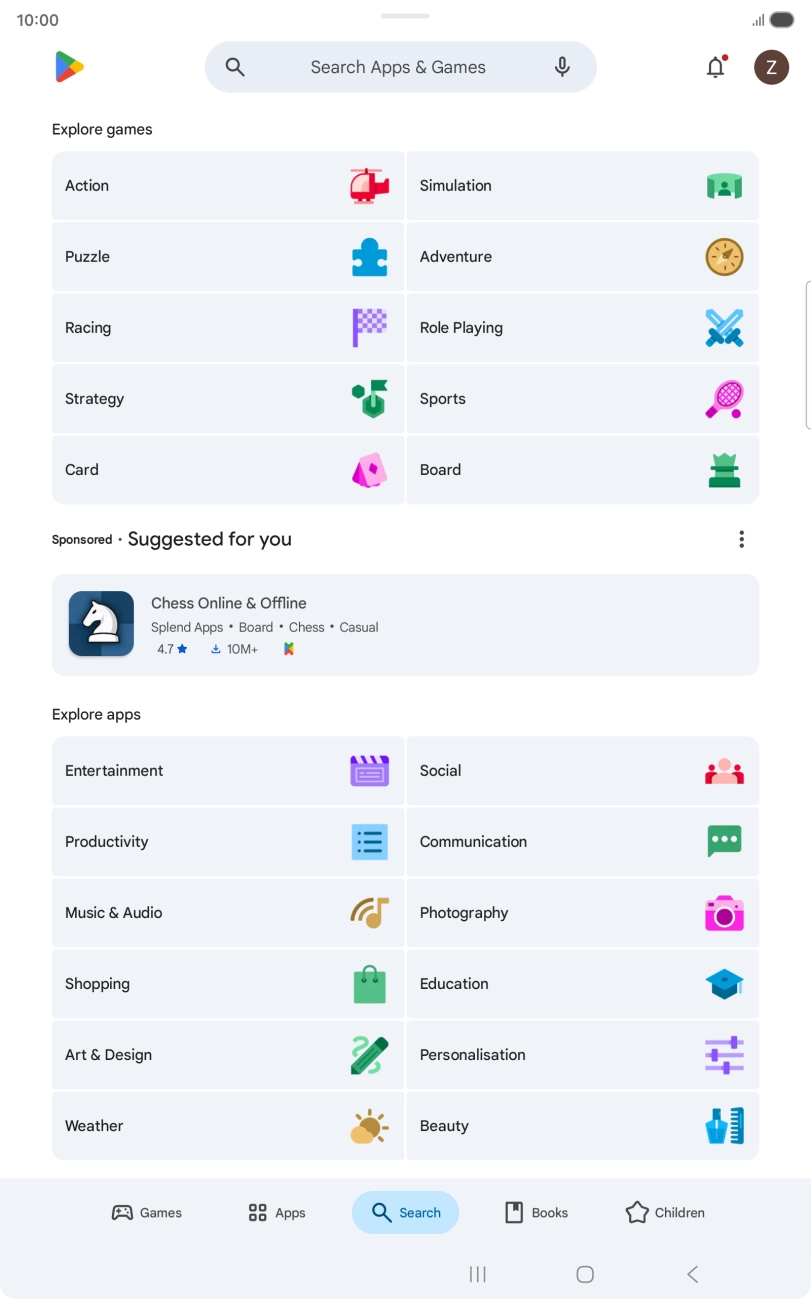Go to the Children tab
This screenshot has height=1299, width=811.
point(665,1213)
